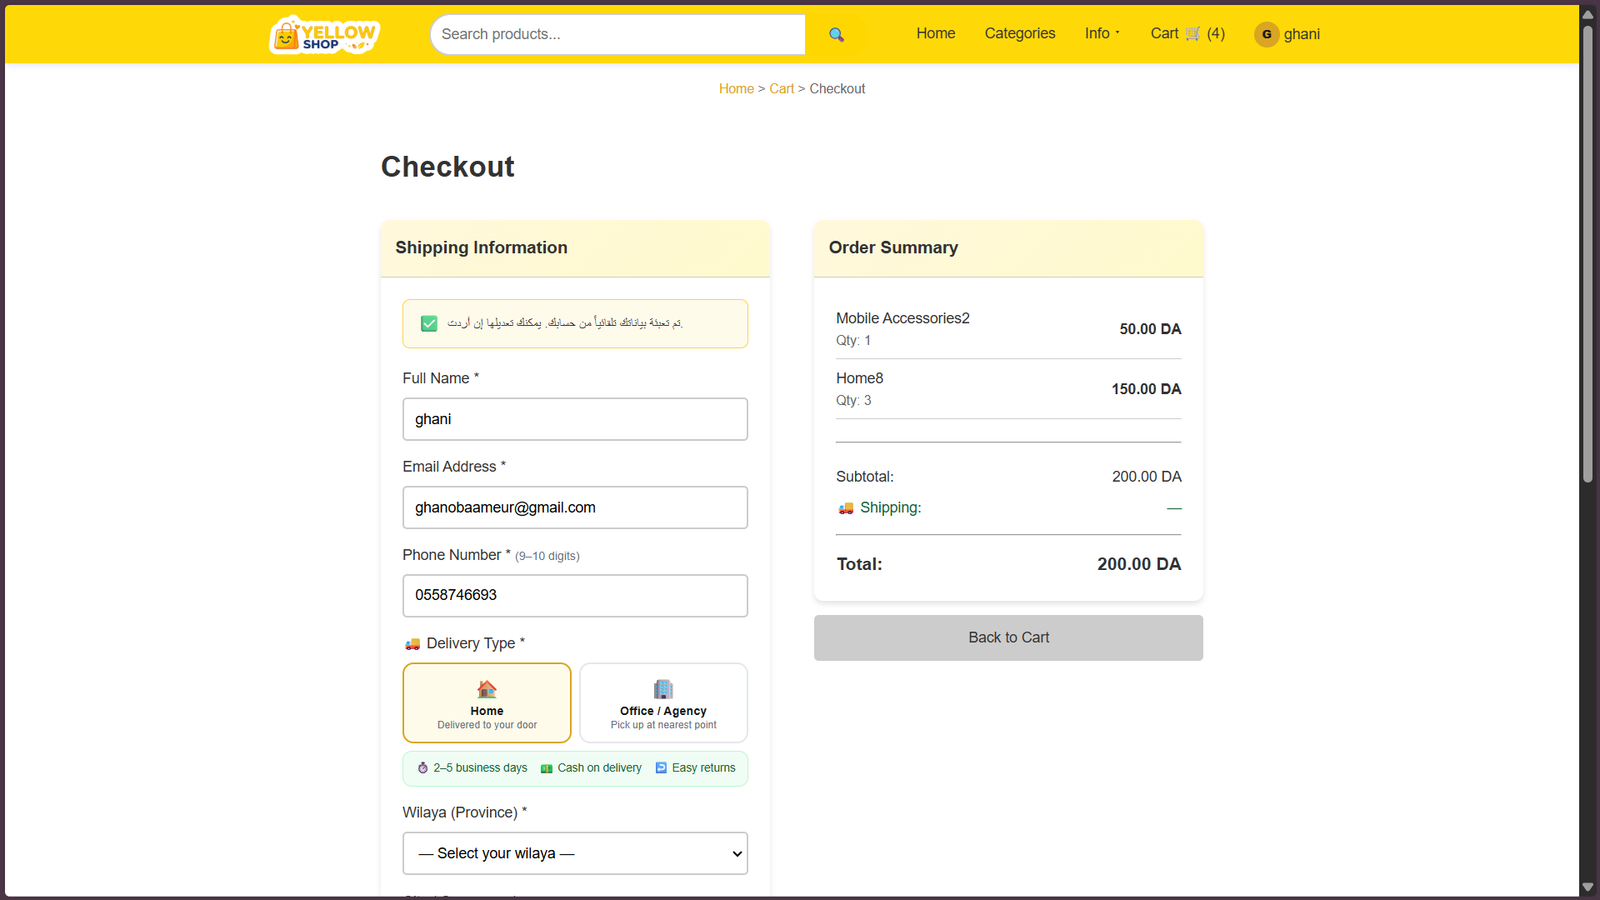The height and width of the screenshot is (900, 1600).
Task: Click the Yellow Shop logo
Action: point(324,34)
